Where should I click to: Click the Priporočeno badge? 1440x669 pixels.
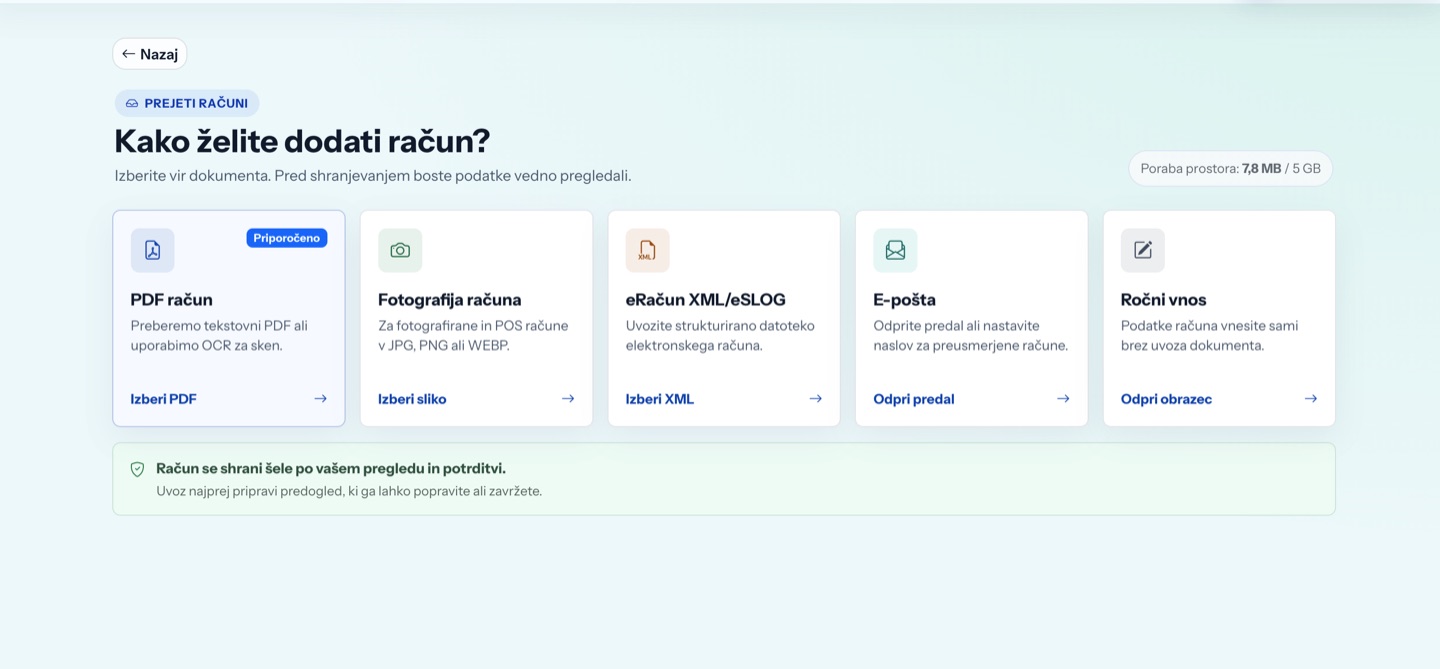(x=287, y=238)
